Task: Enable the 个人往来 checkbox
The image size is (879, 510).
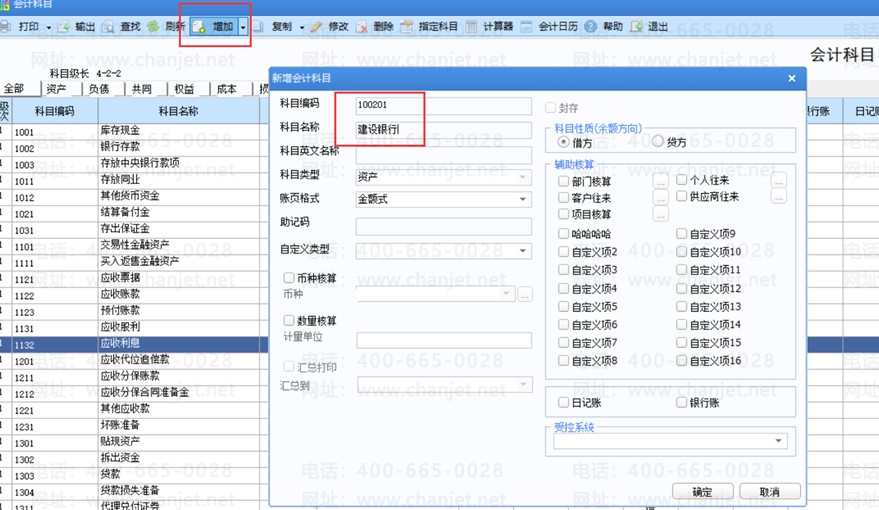Action: (x=682, y=179)
